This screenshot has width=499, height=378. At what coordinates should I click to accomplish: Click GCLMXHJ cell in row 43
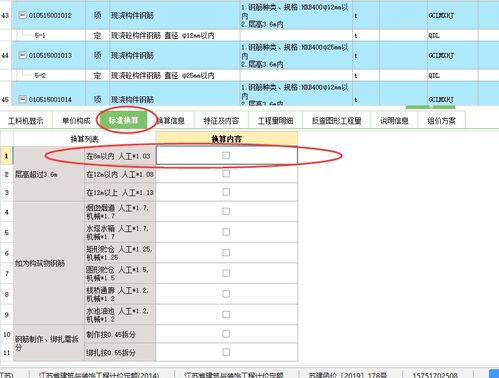(453, 15)
